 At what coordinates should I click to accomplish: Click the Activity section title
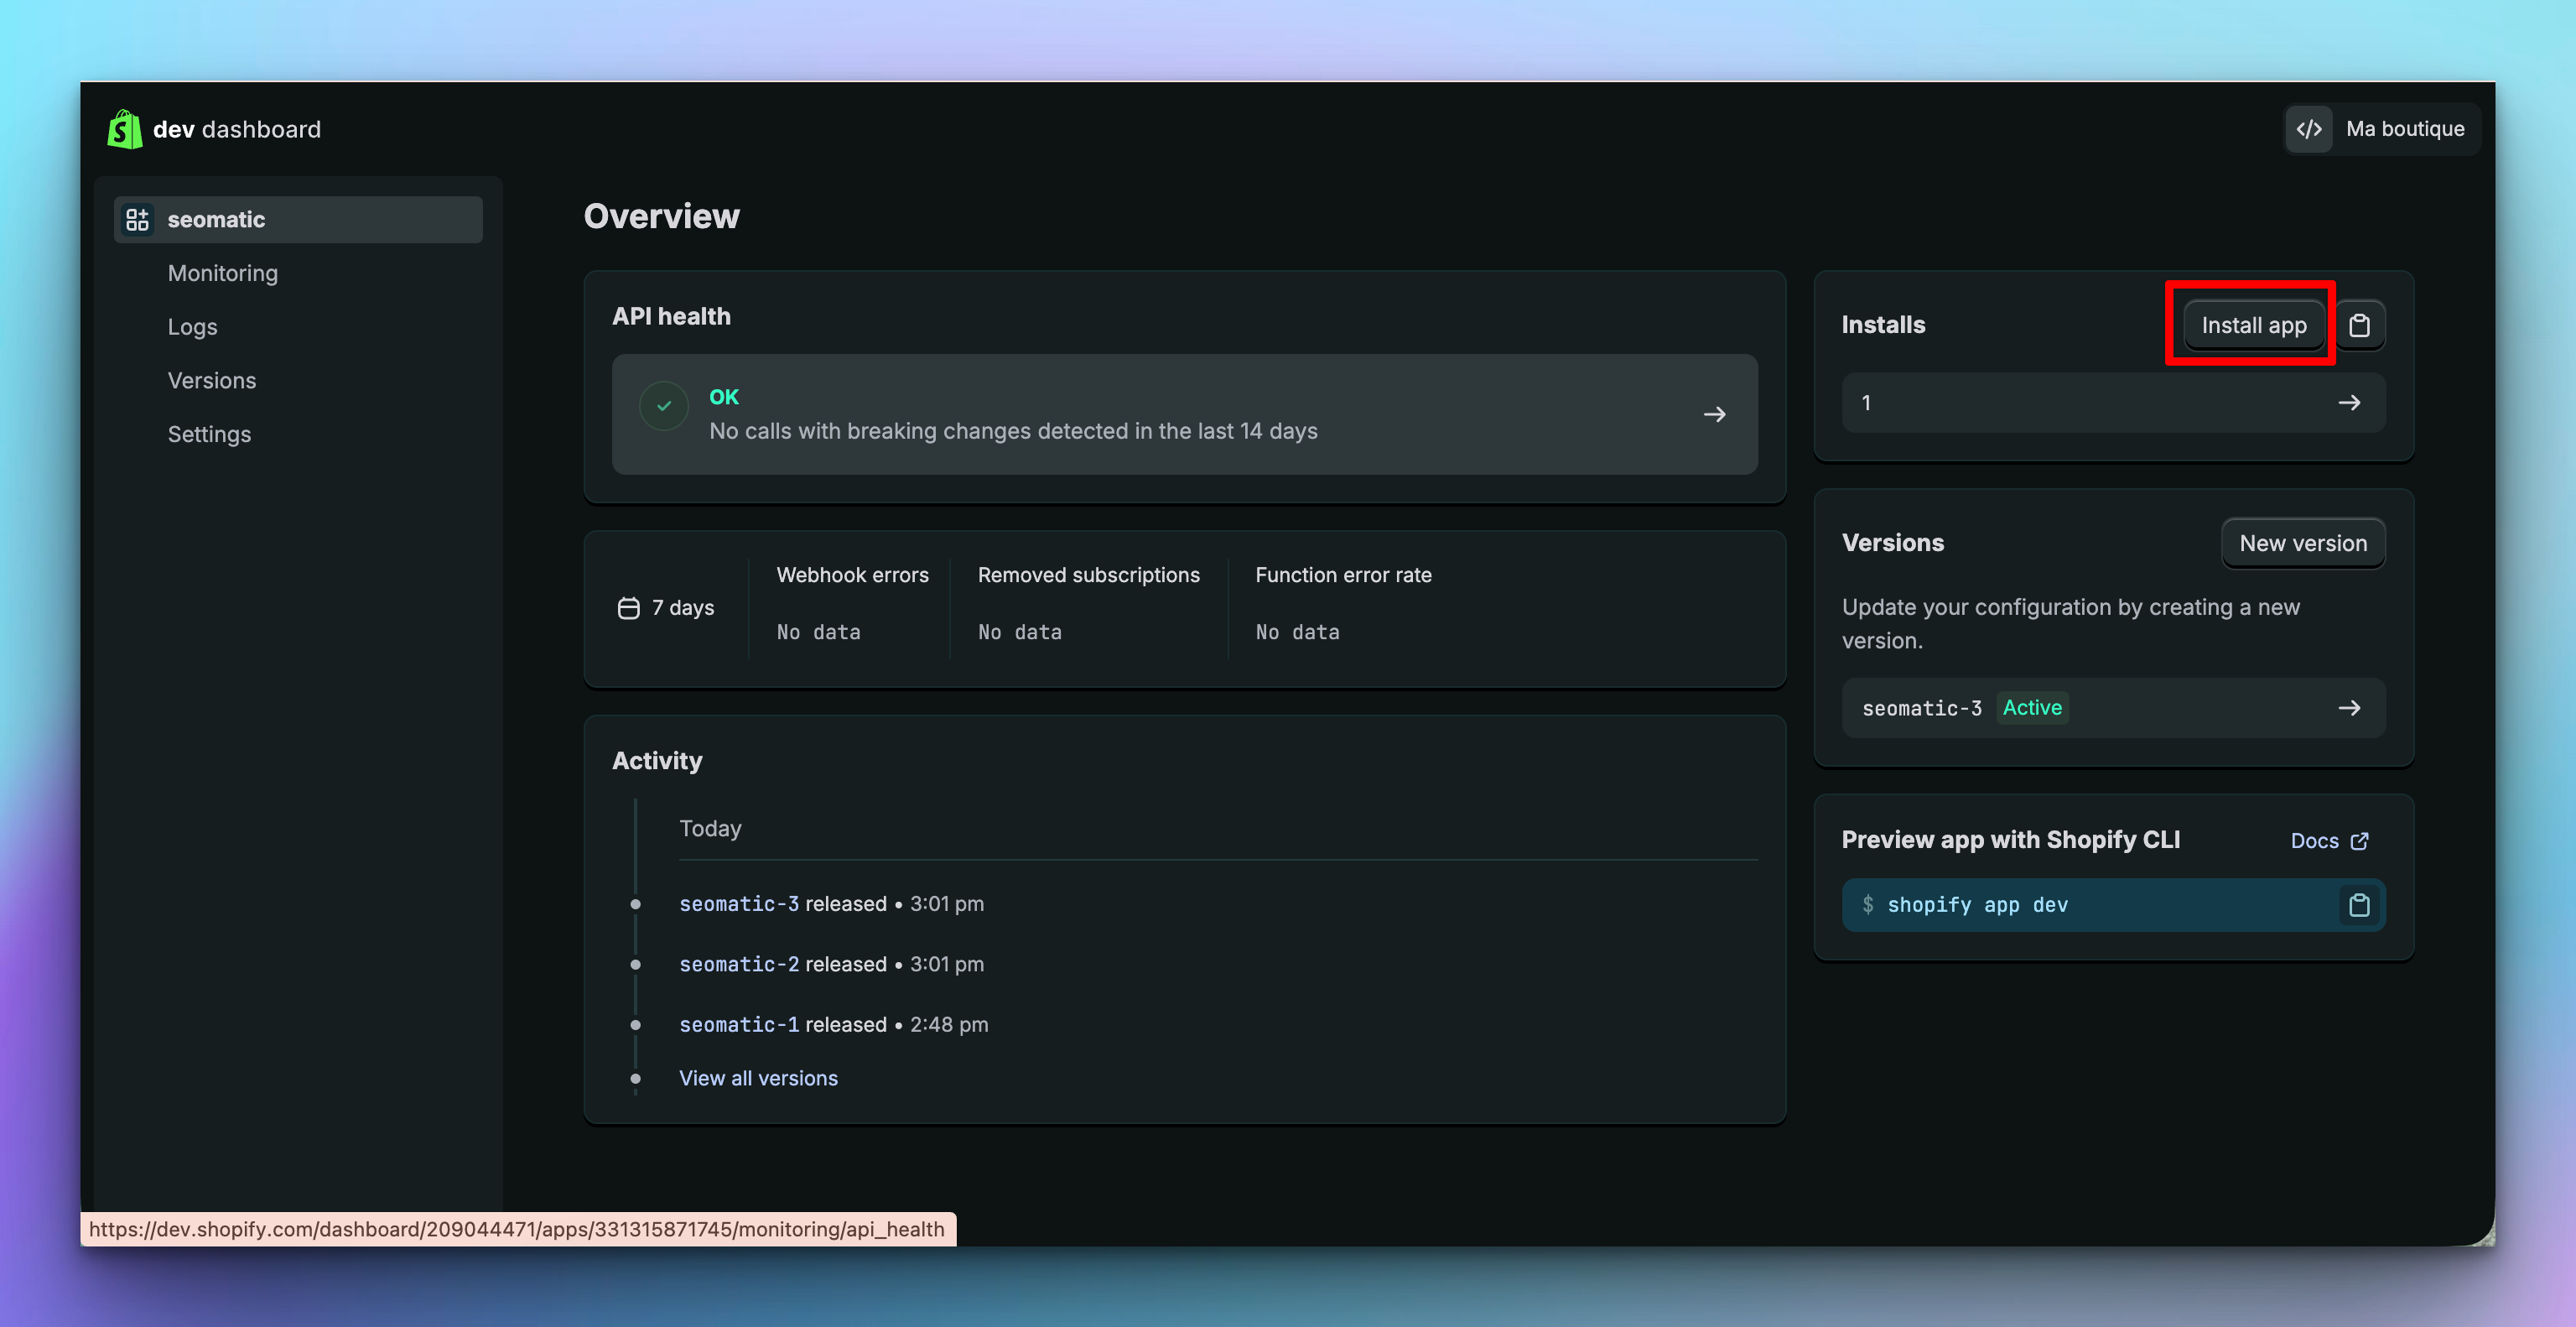657,761
